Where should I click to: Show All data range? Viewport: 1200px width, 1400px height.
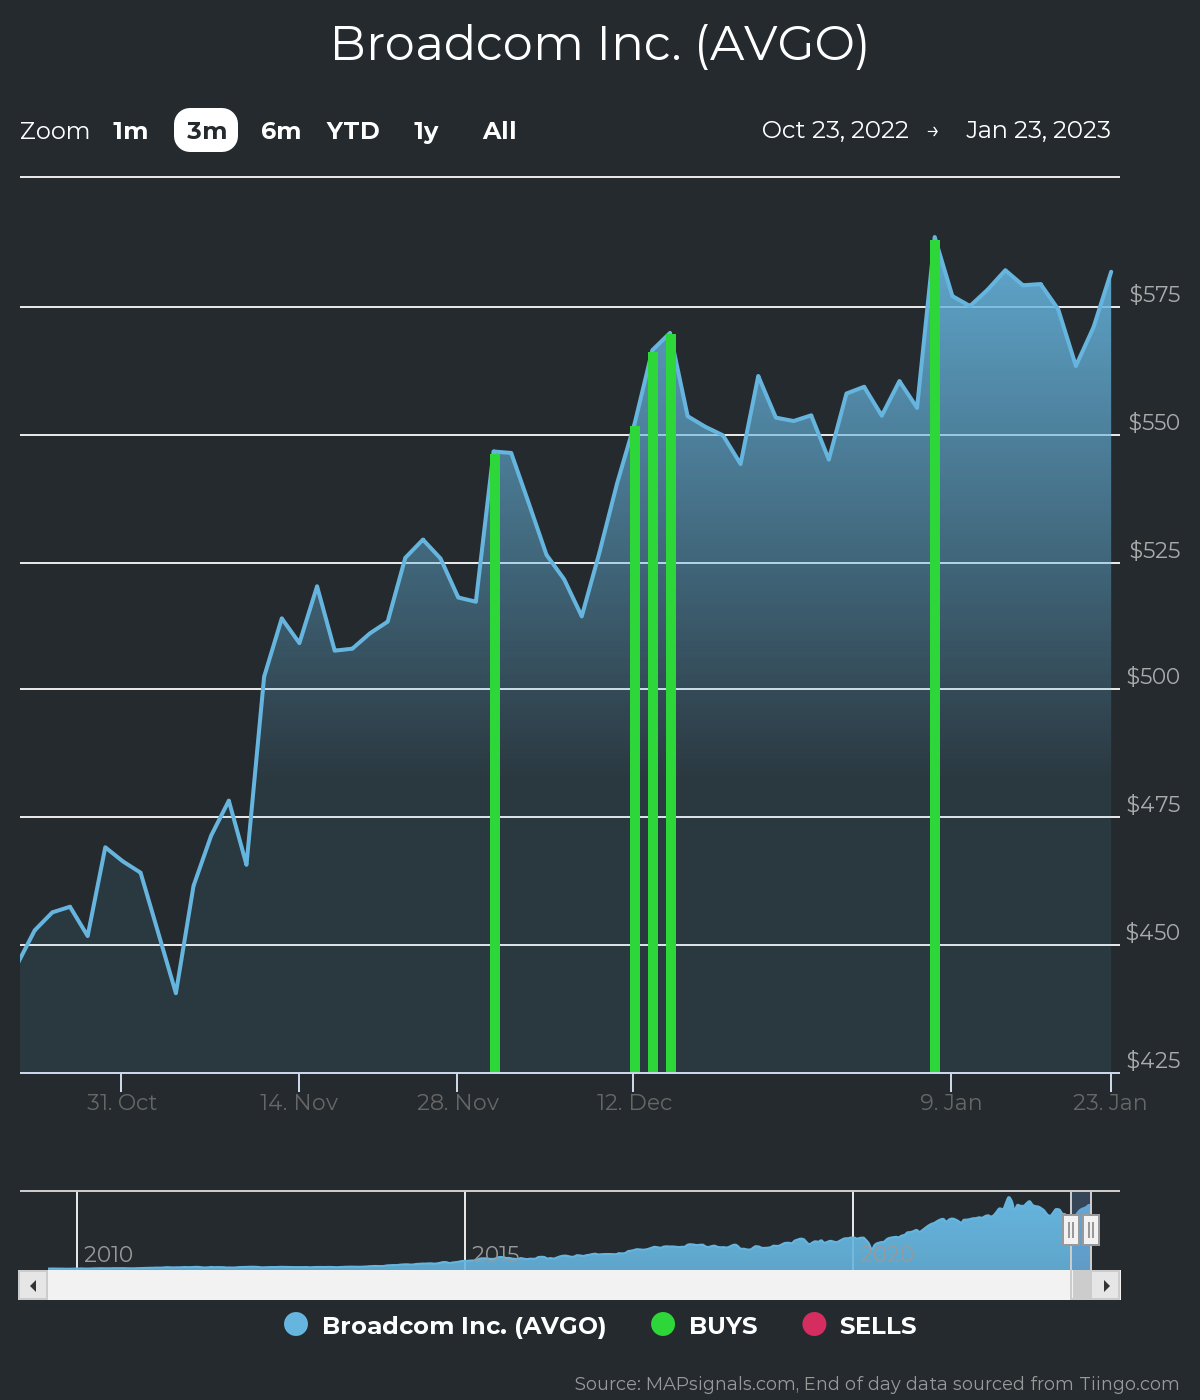(x=500, y=131)
